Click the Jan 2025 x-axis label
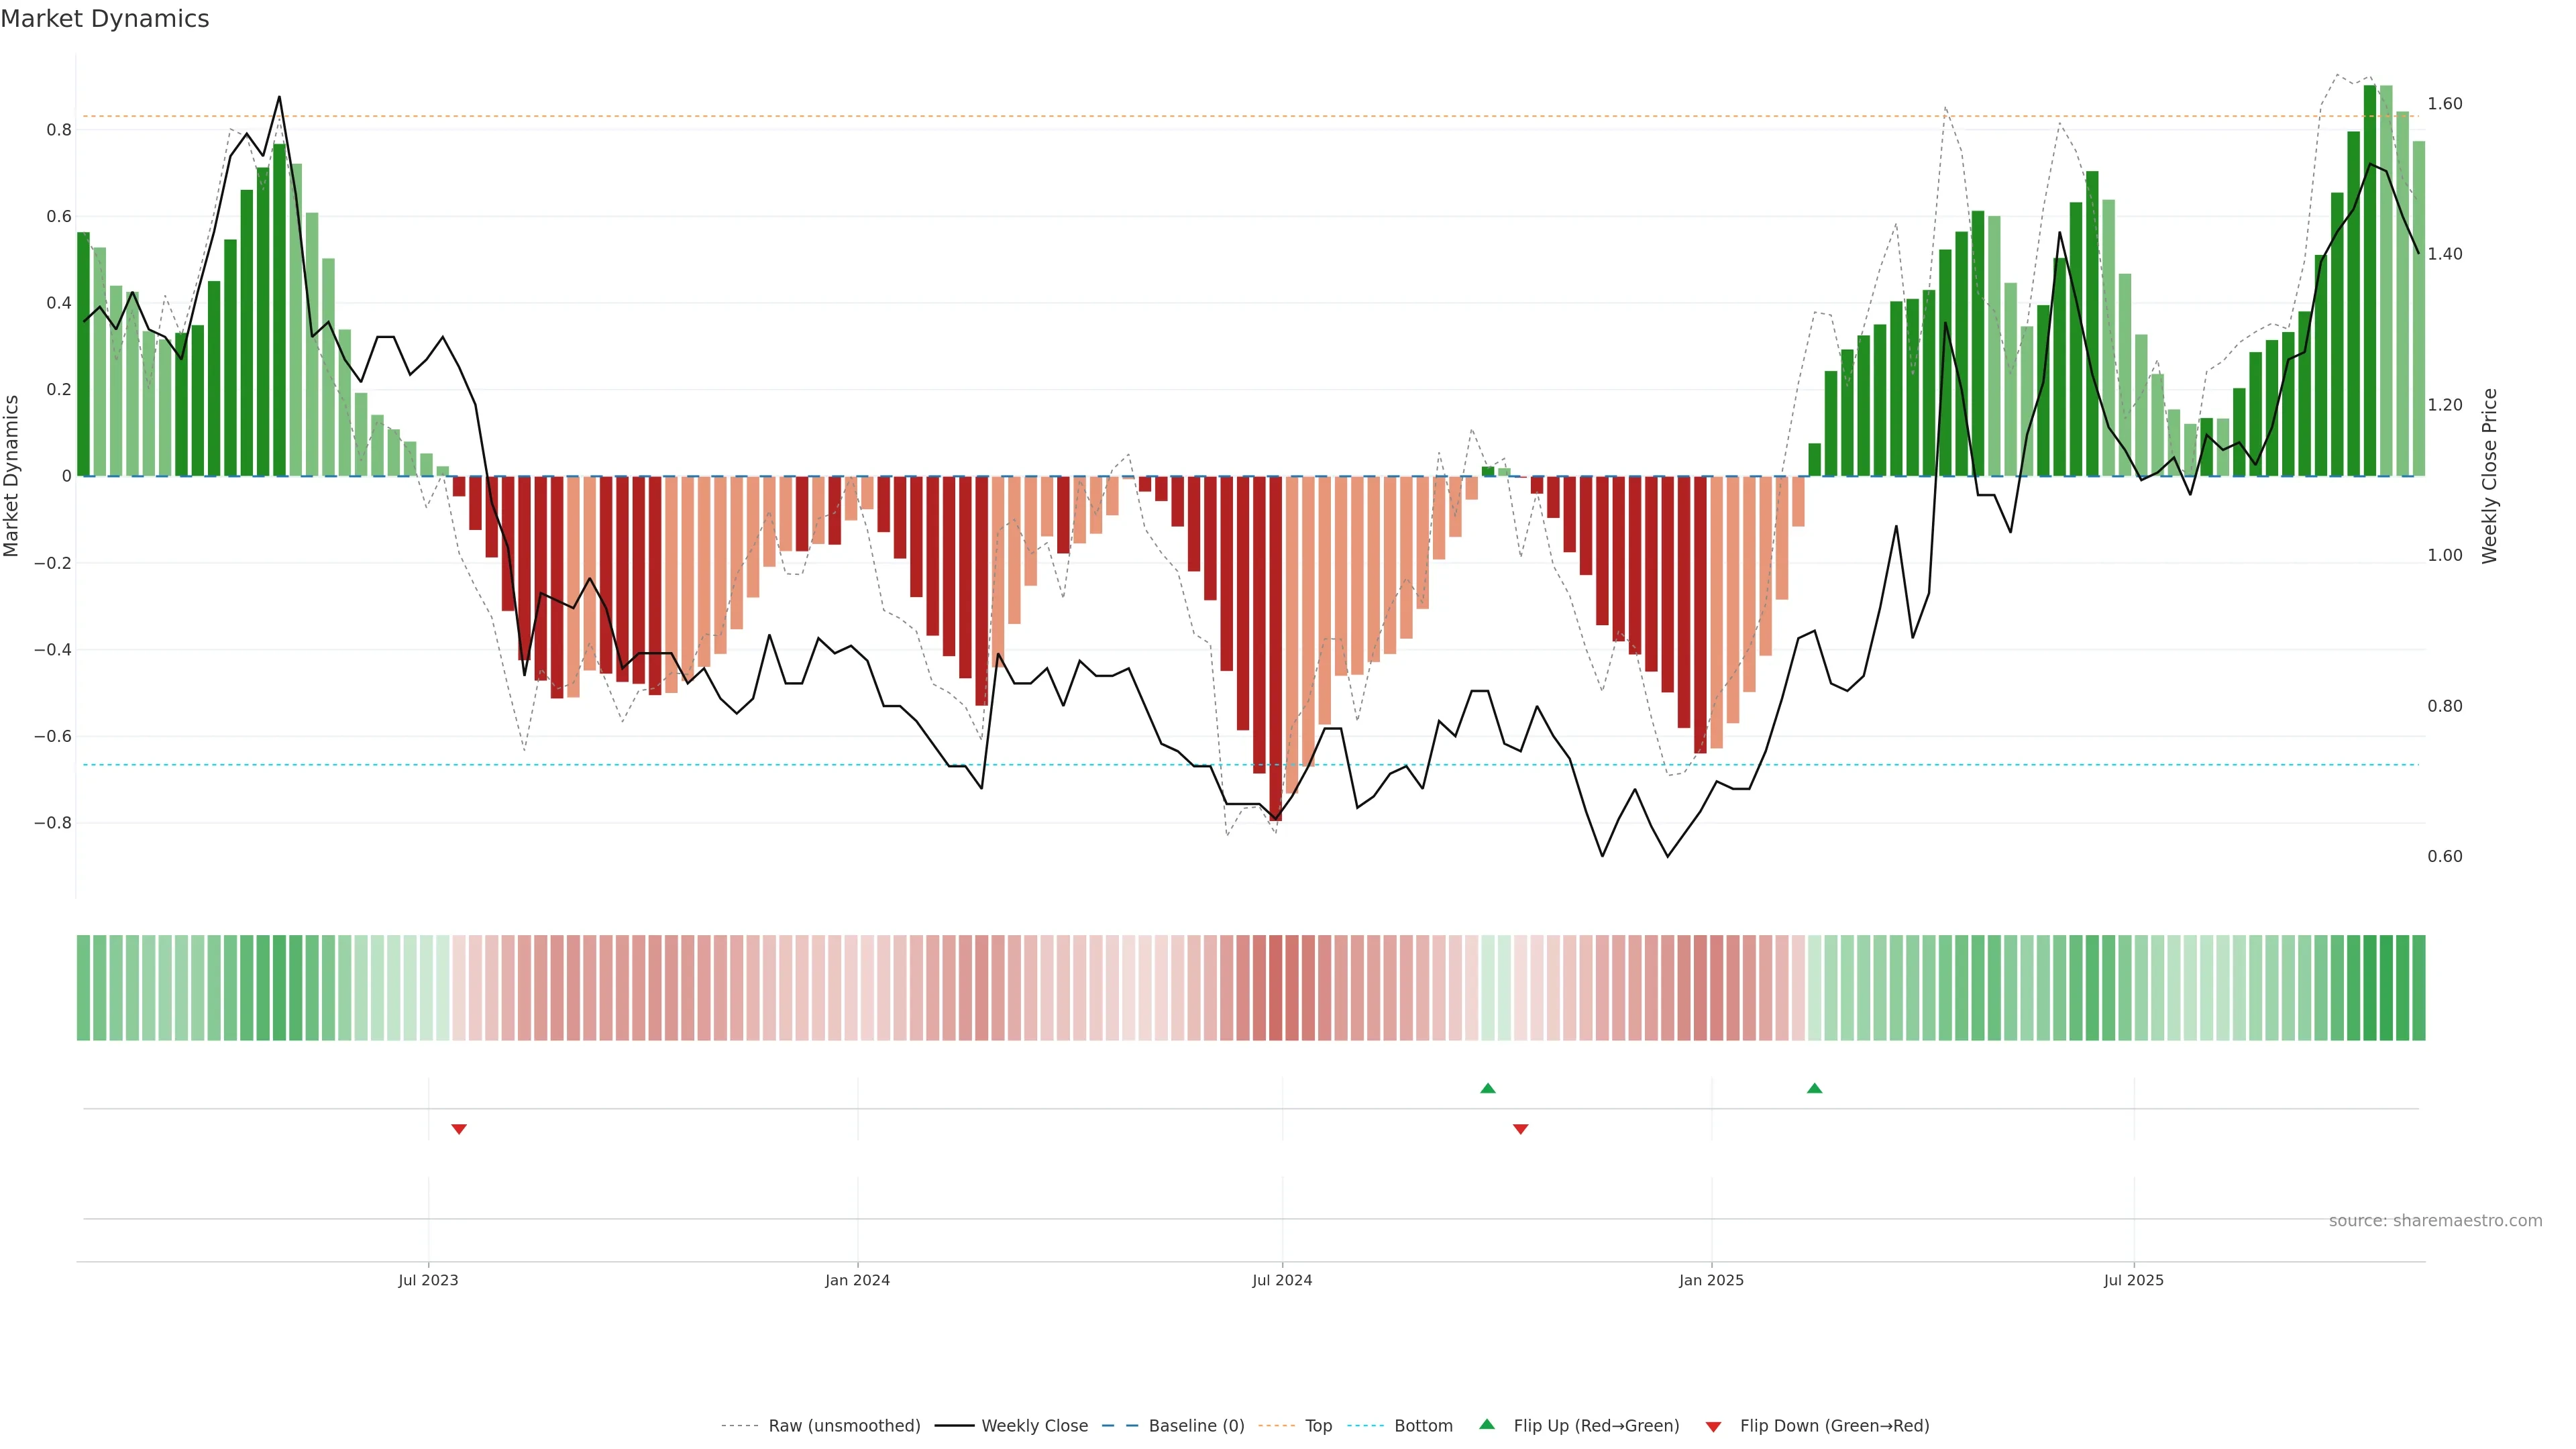Viewport: 2576px width, 1449px height. coord(1711,1280)
